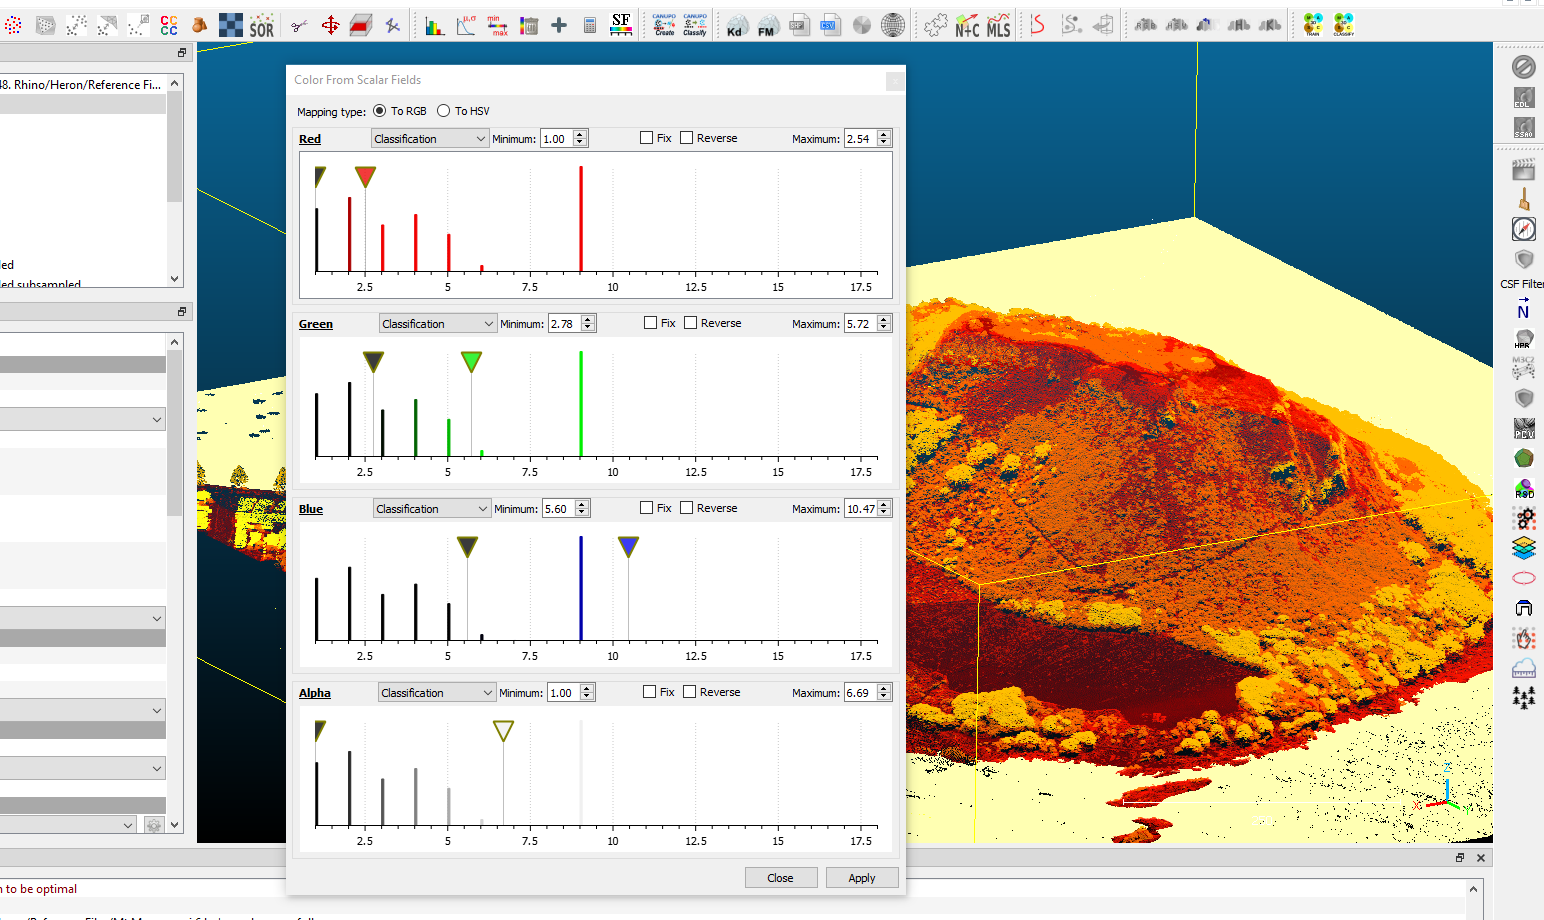The width and height of the screenshot is (1544, 920).
Task: Click the Close button in dialog
Action: coord(780,878)
